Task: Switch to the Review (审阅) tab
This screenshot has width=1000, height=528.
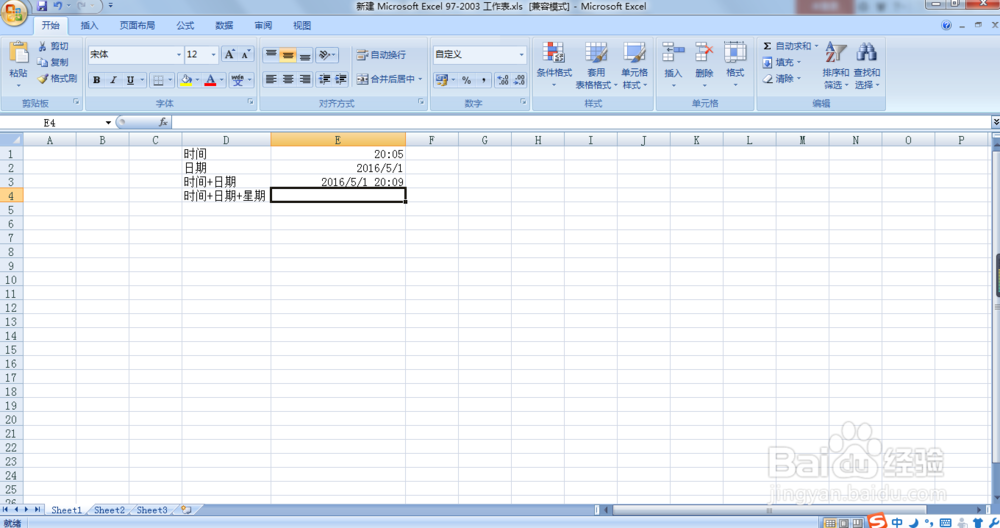Action: point(263,26)
